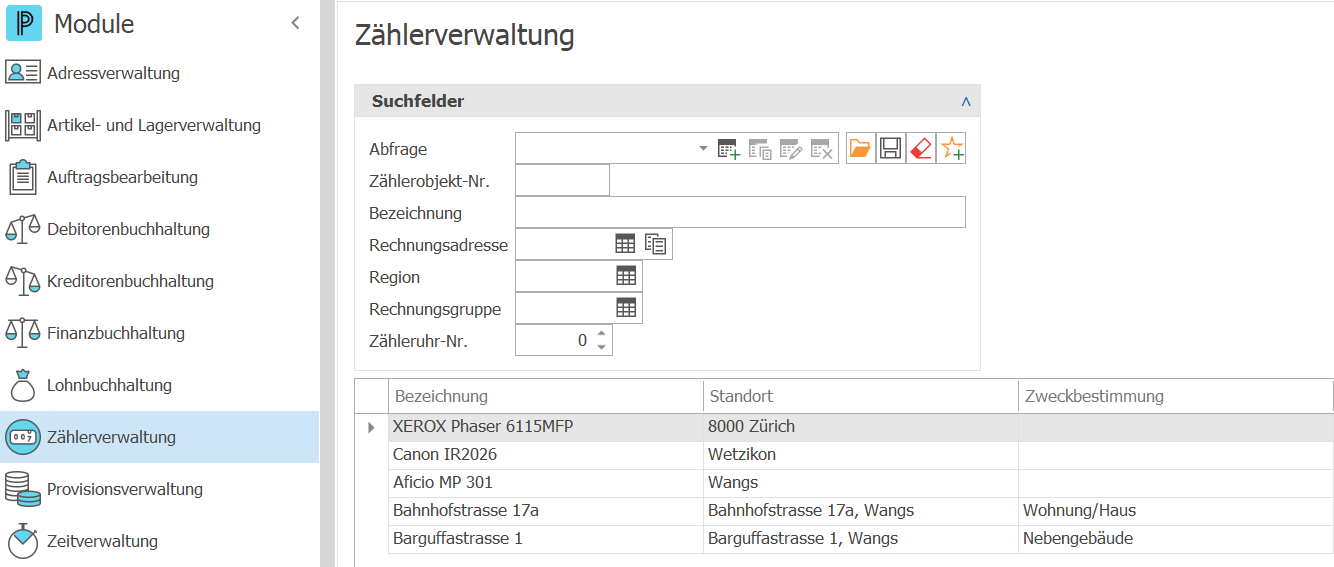
Task: Open Kreditorenbuchhaltung scales icon
Action: (x=23, y=281)
